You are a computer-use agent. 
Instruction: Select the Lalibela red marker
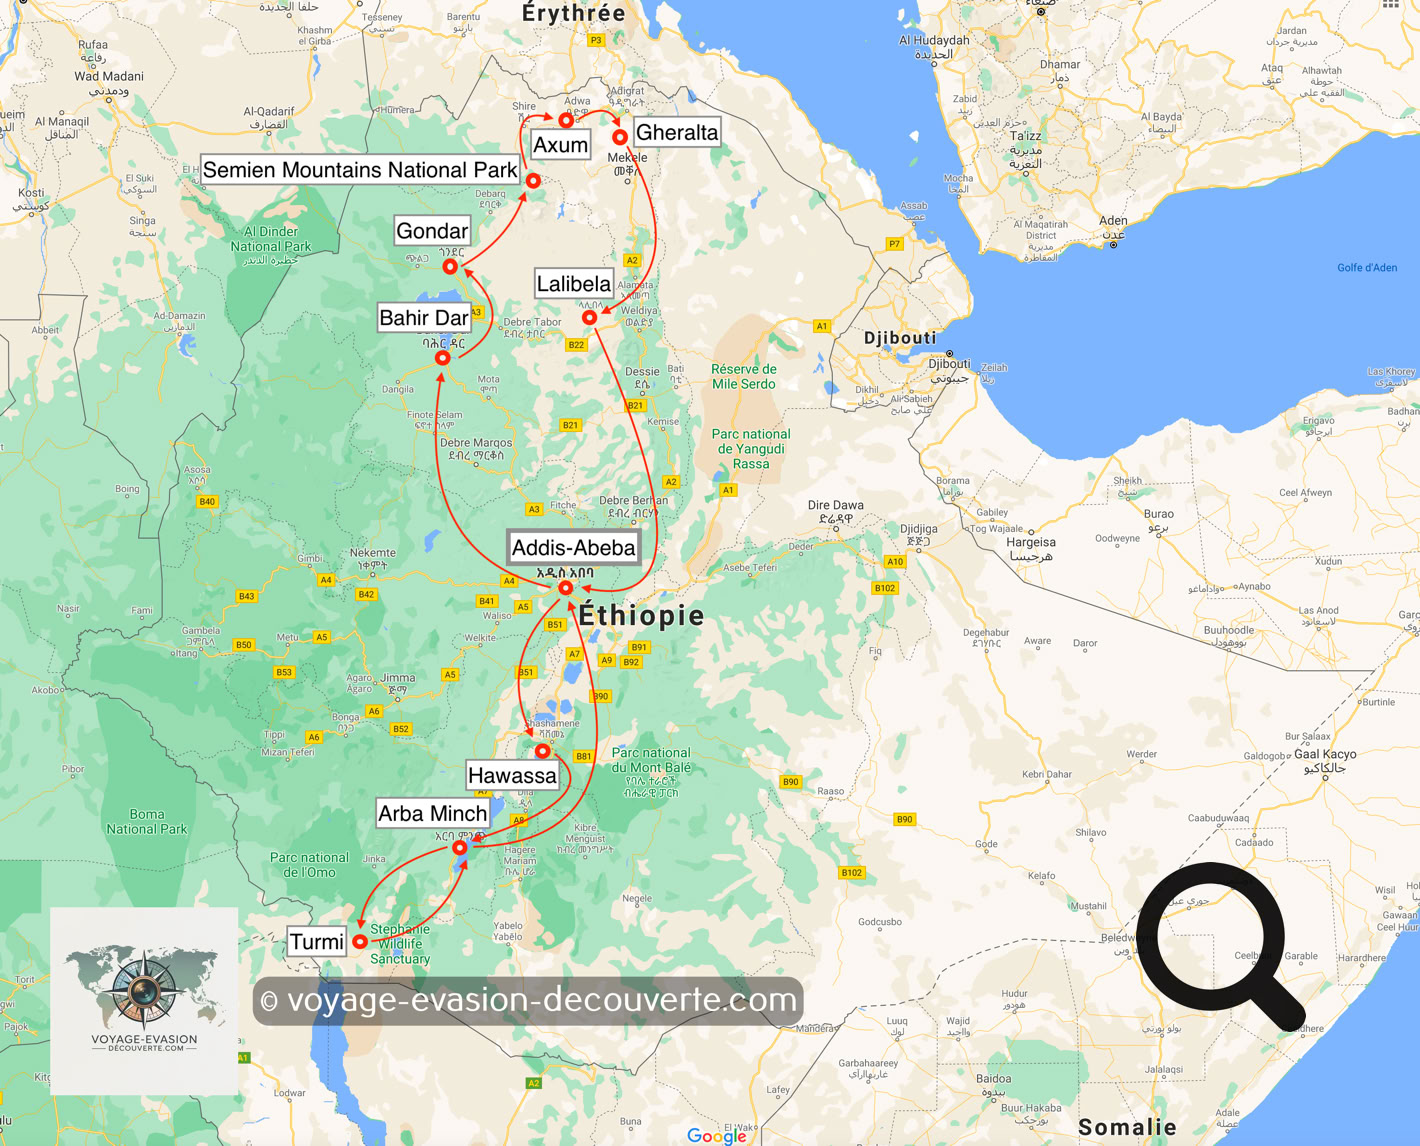coord(590,317)
